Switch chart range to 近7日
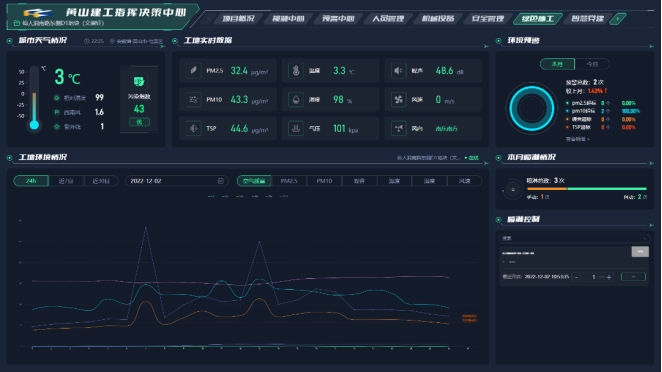This screenshot has height=372, width=662. click(66, 181)
